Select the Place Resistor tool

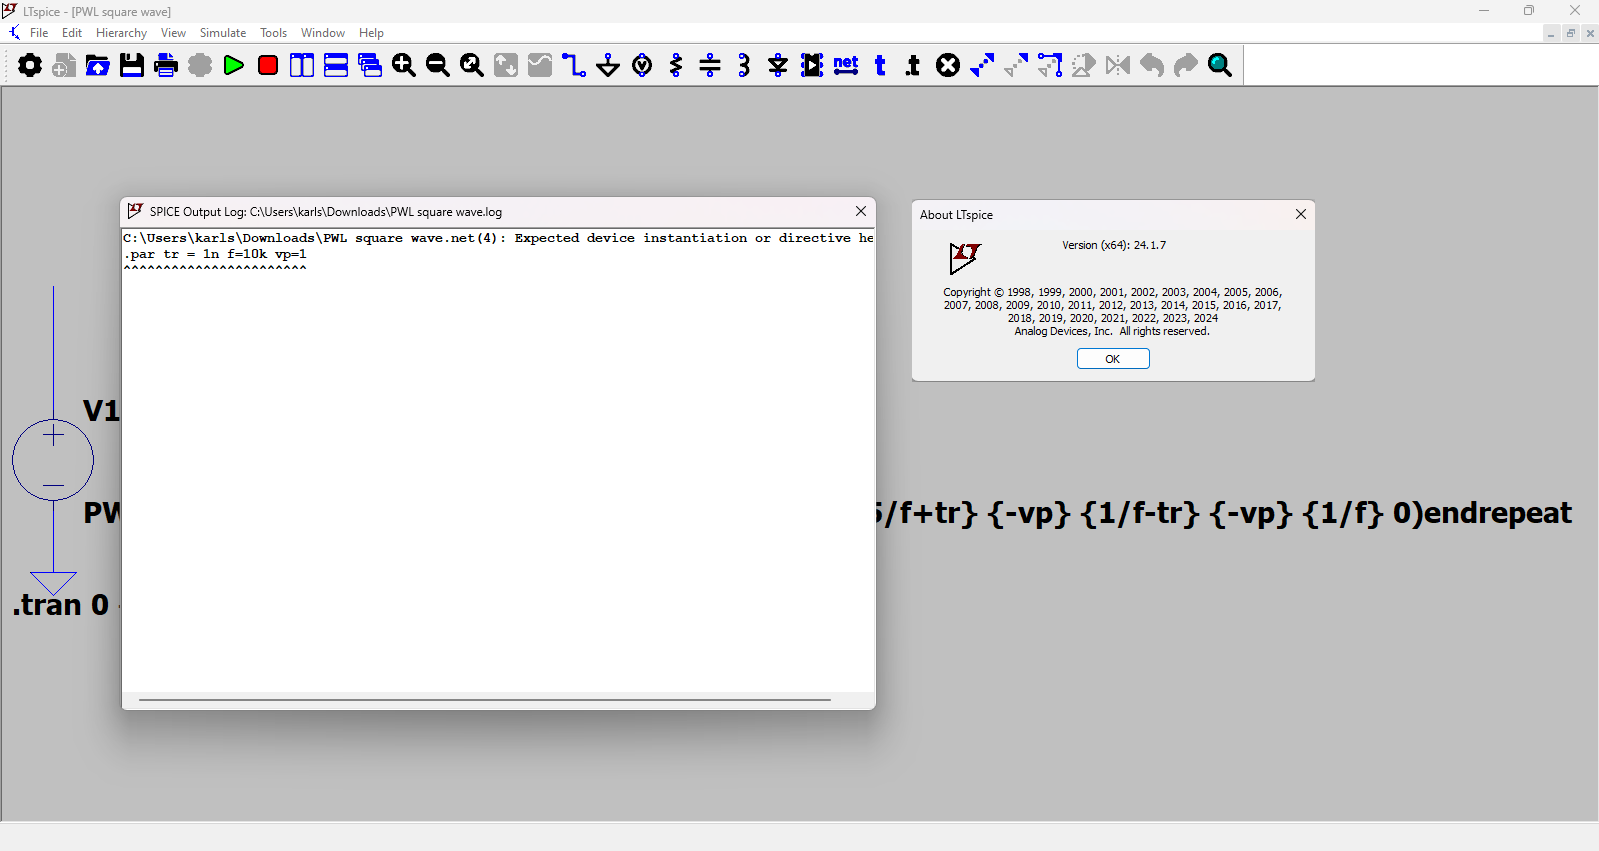[x=676, y=65]
